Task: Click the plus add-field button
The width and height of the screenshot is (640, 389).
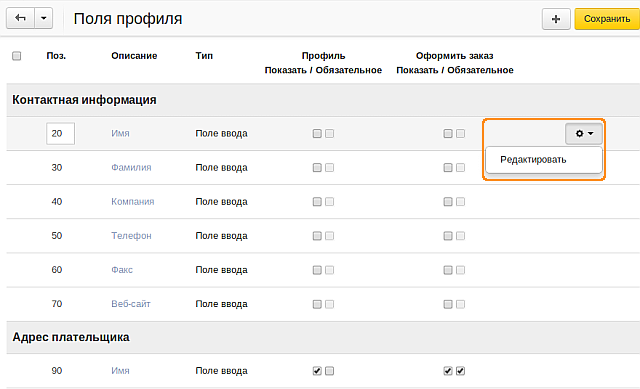Action: pyautogui.click(x=556, y=19)
